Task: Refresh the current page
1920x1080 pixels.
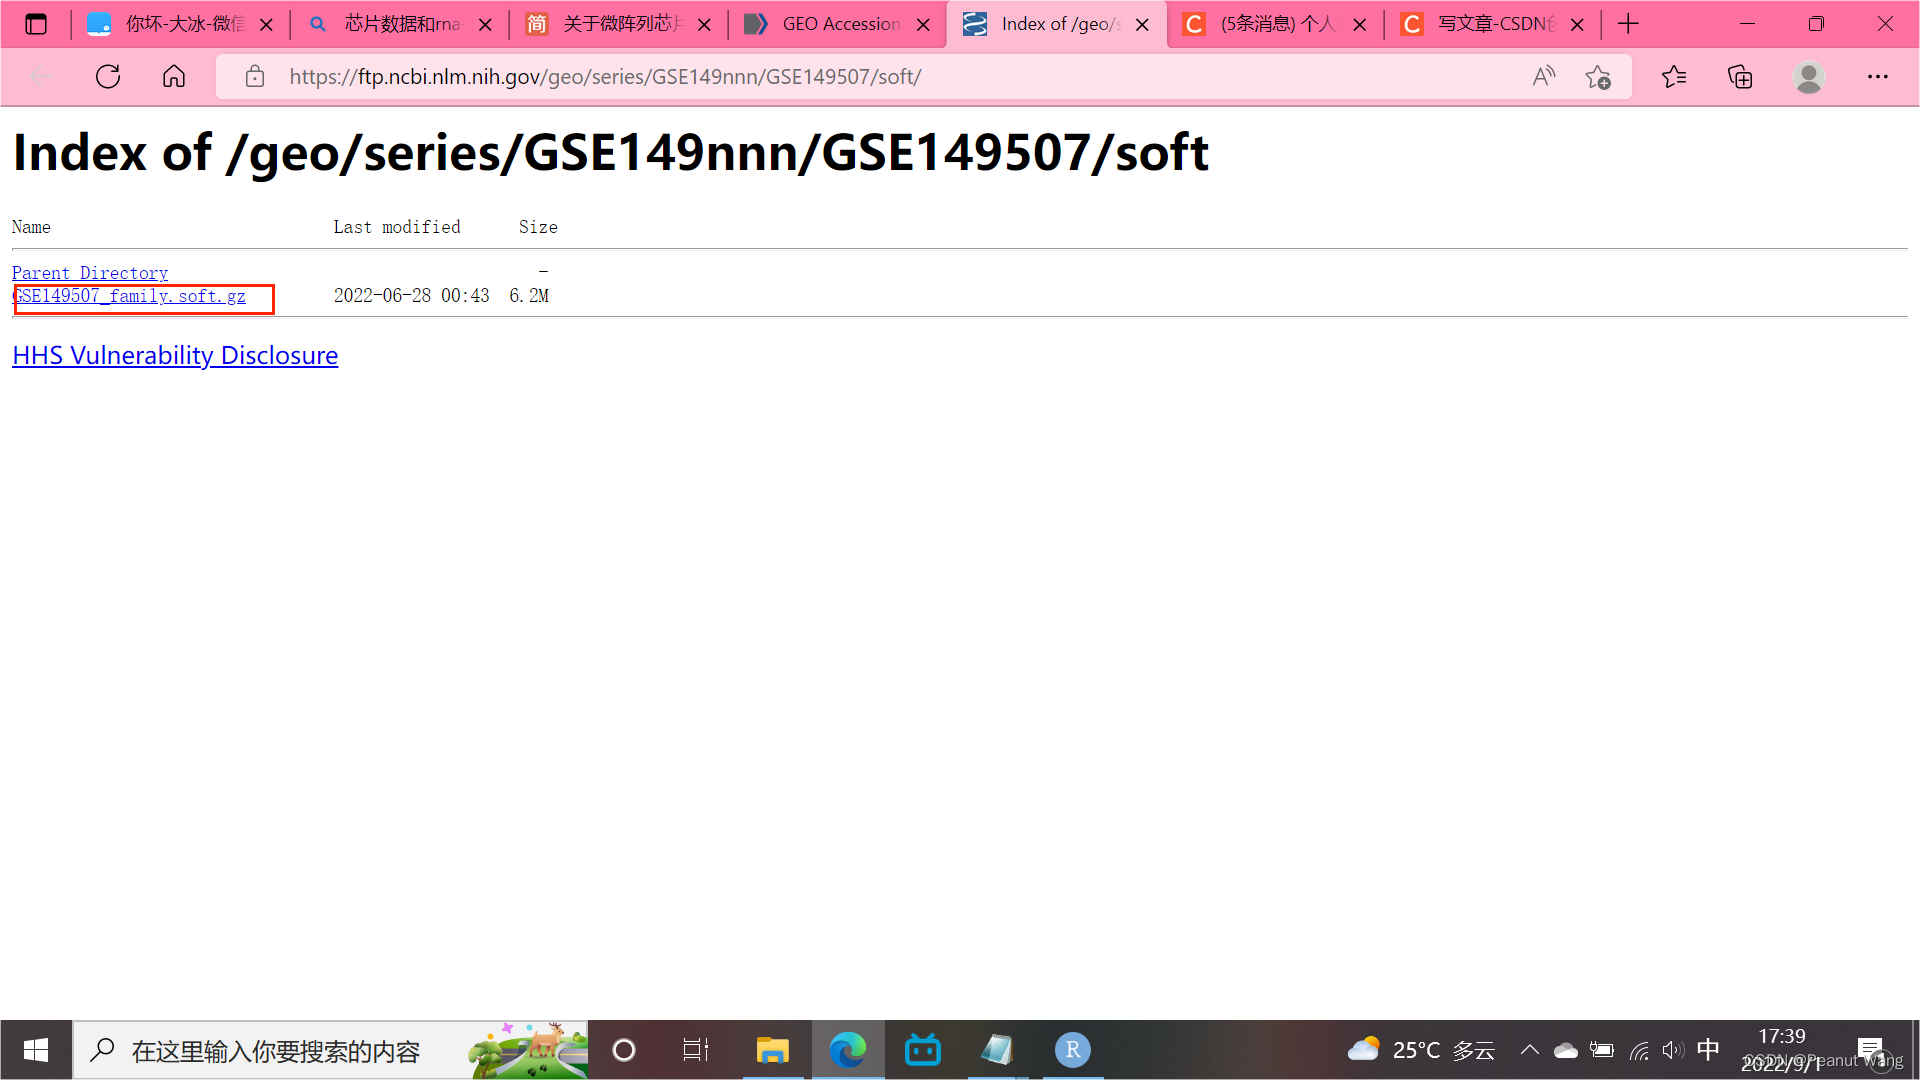Action: point(107,76)
